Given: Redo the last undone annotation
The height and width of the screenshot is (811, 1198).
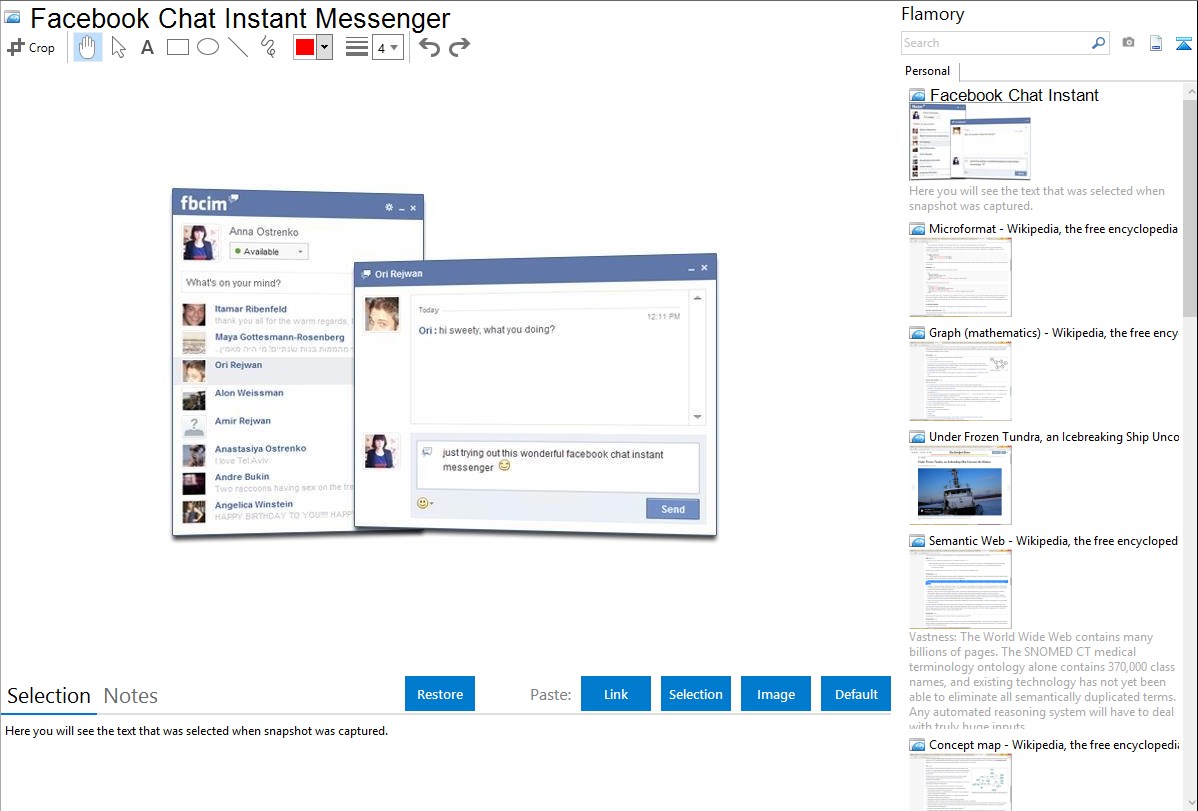Looking at the screenshot, I should (459, 47).
